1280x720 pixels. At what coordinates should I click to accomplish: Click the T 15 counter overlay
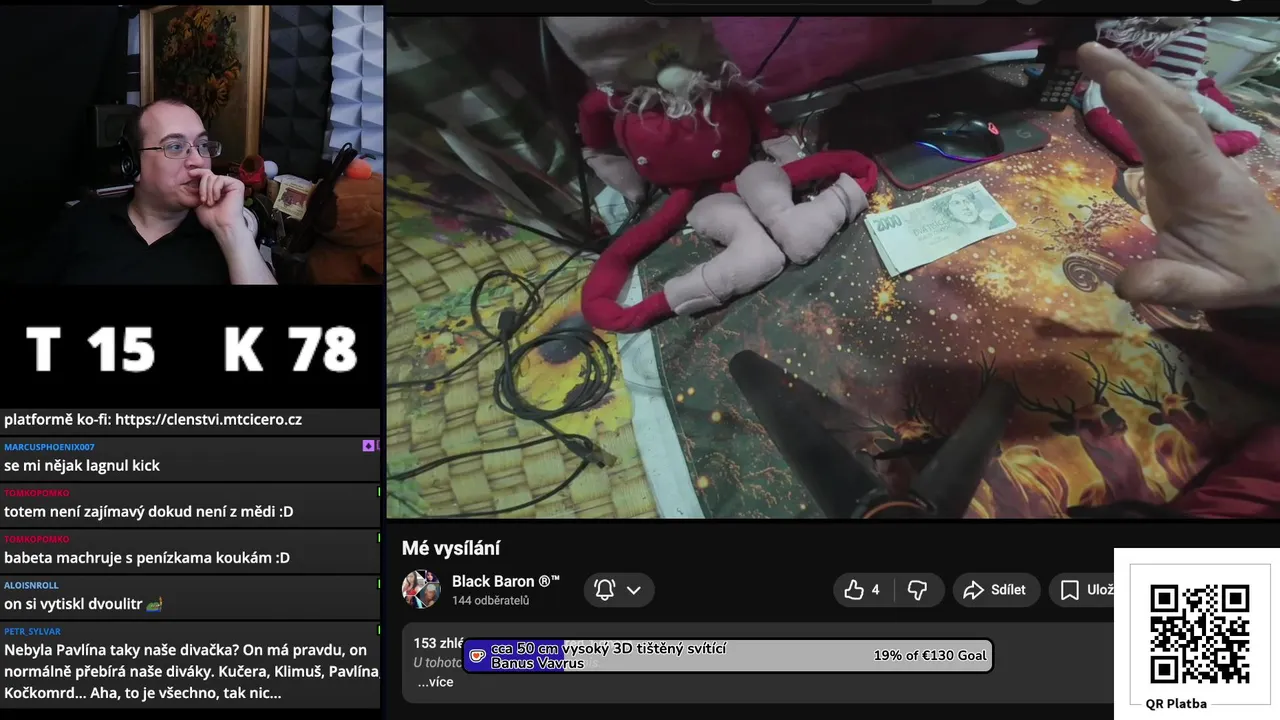tap(90, 349)
